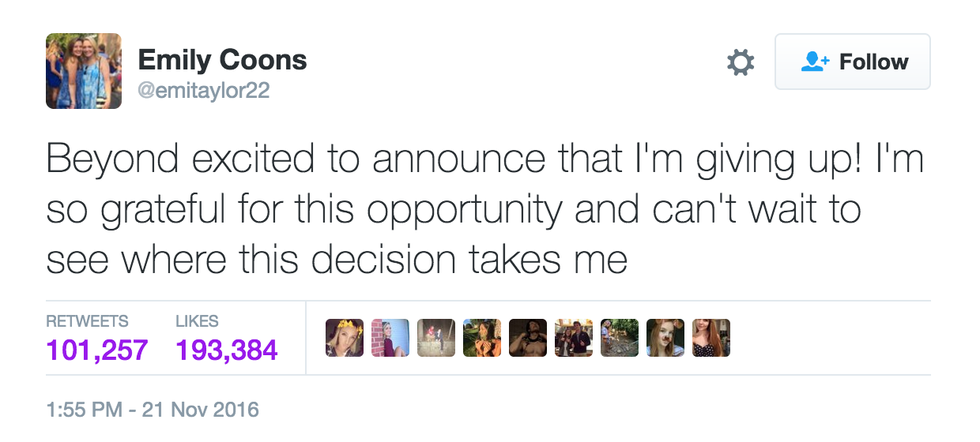Open the dog filter selfie avatar
Image resolution: width=980 pixels, height=442 pixels.
point(666,338)
